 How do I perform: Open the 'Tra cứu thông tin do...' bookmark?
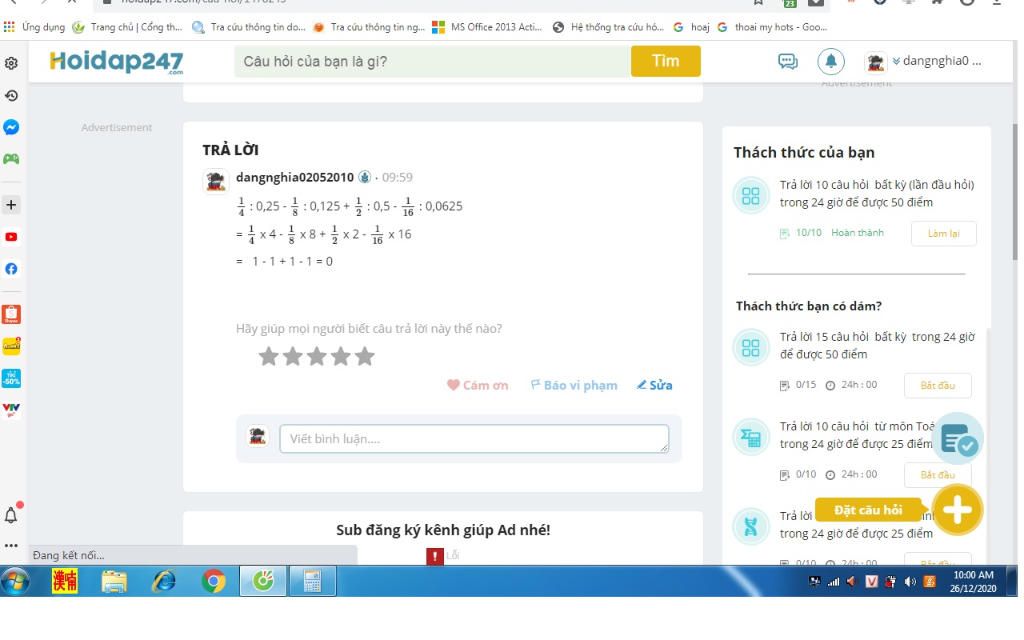pos(249,27)
